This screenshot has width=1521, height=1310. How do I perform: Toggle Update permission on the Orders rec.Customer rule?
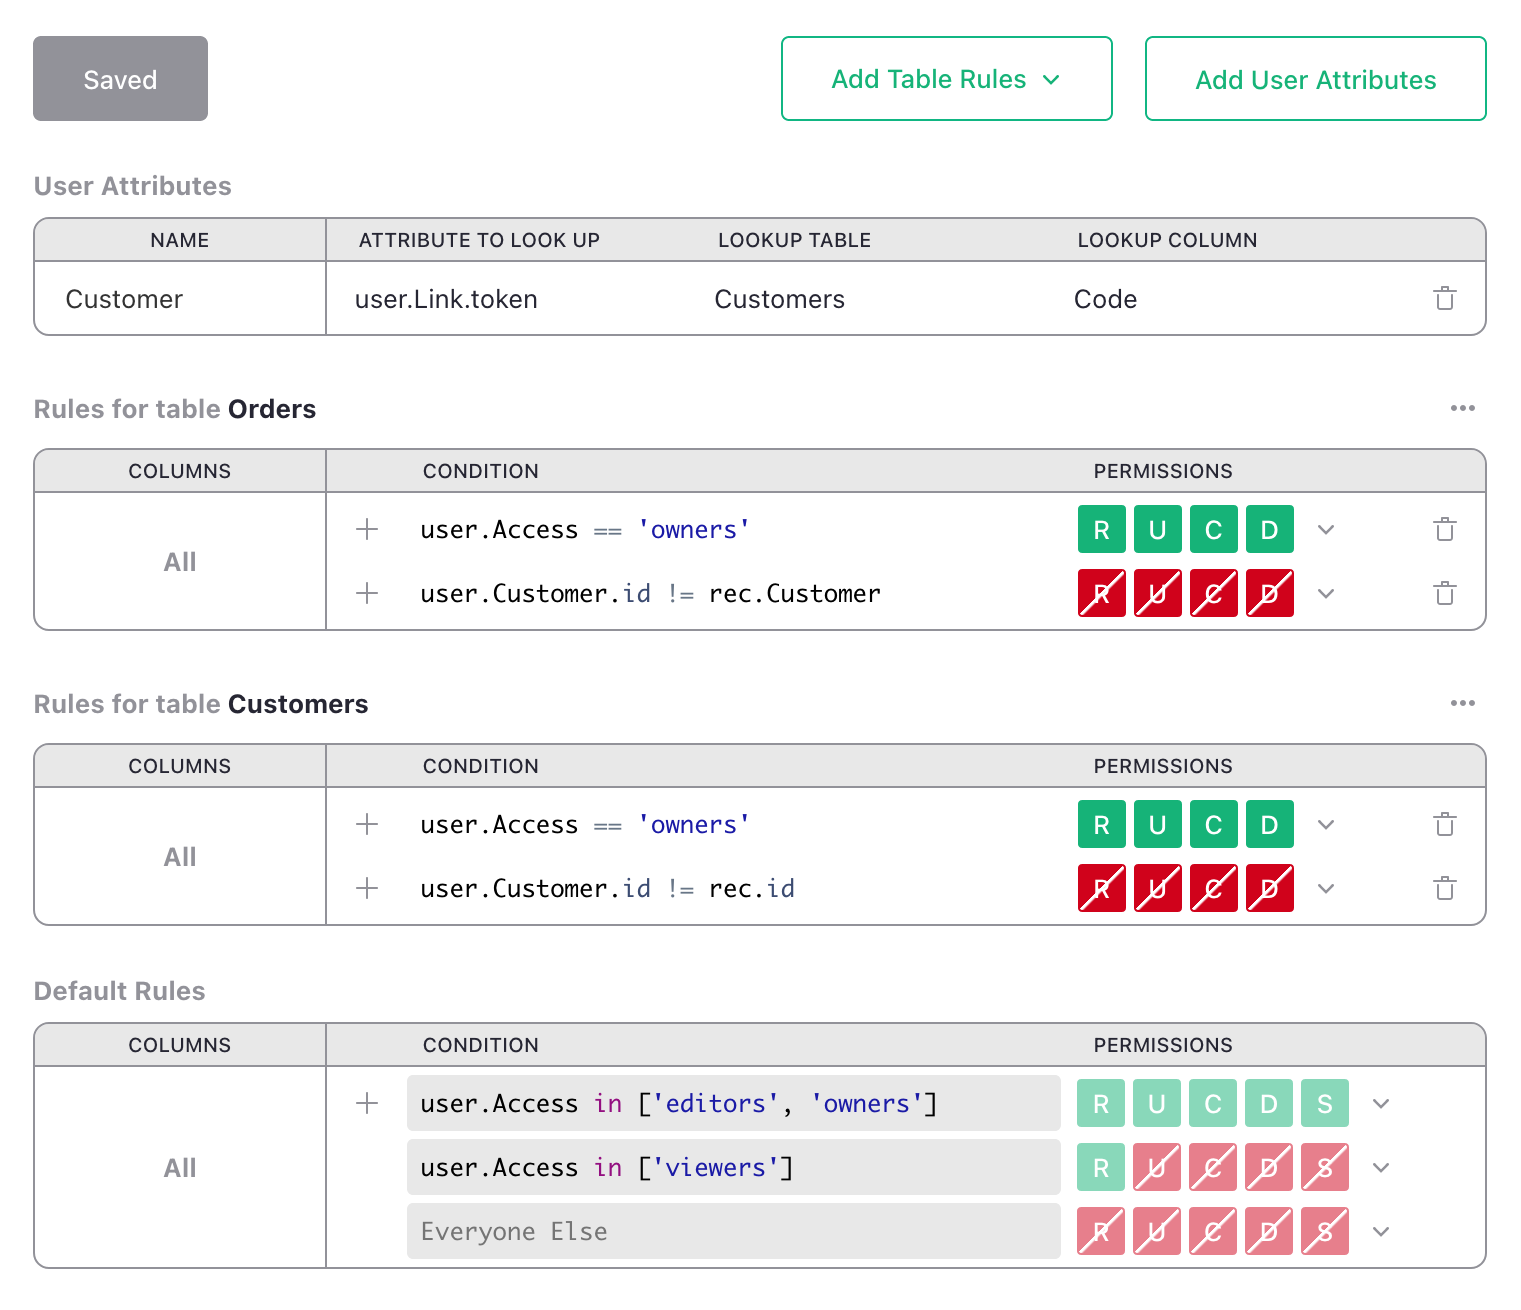pyautogui.click(x=1157, y=594)
